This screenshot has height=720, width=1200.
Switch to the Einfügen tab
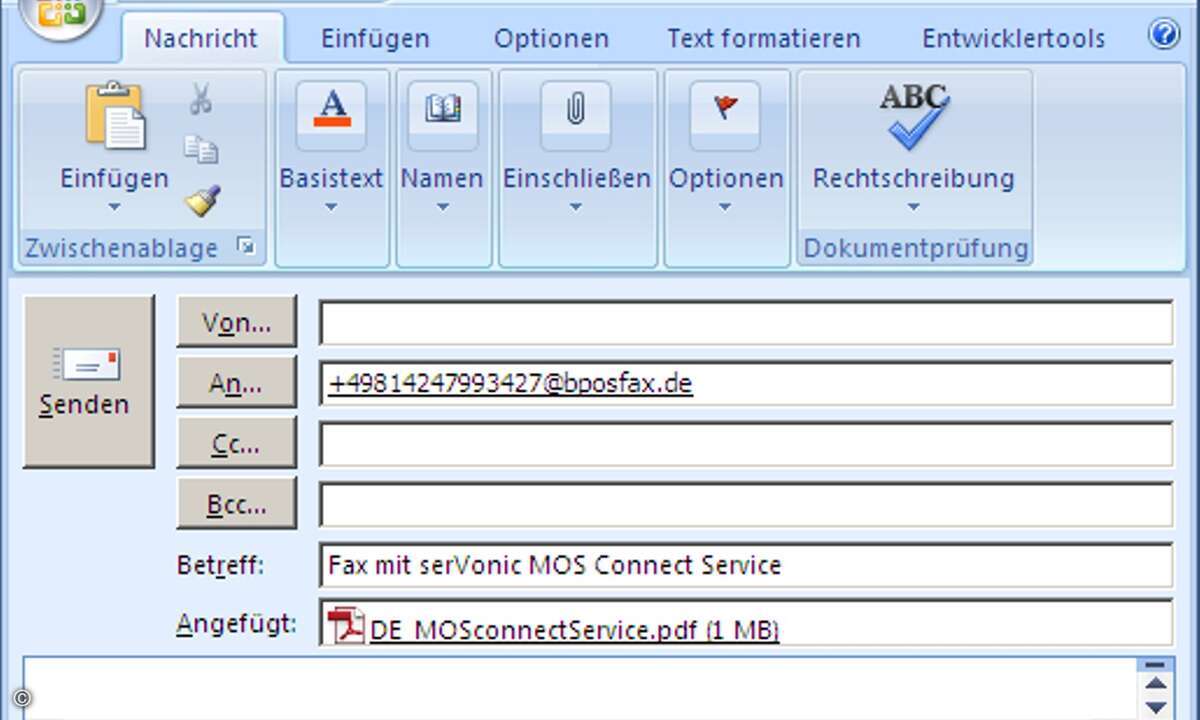[x=375, y=39]
